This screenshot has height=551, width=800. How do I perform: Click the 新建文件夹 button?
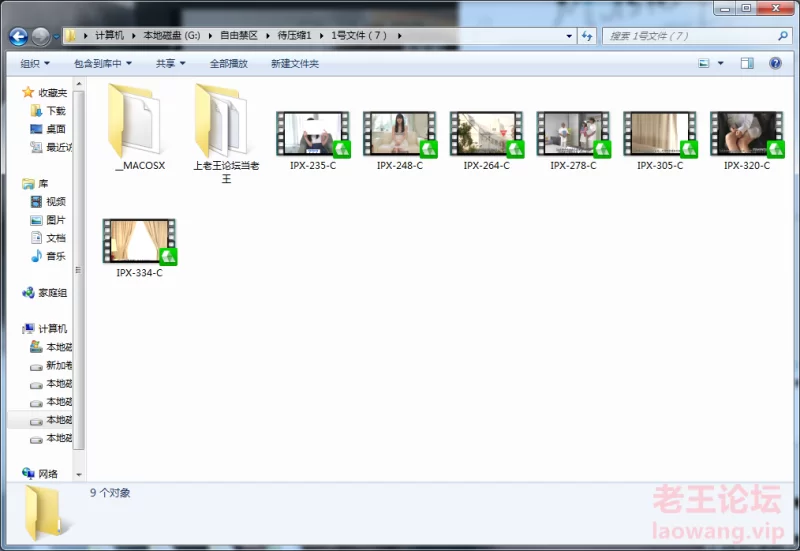294,63
